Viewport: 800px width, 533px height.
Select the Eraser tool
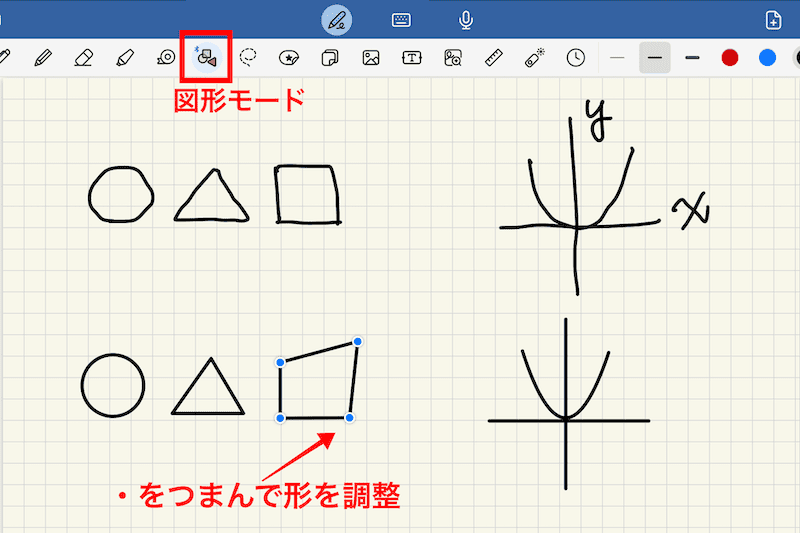(84, 58)
